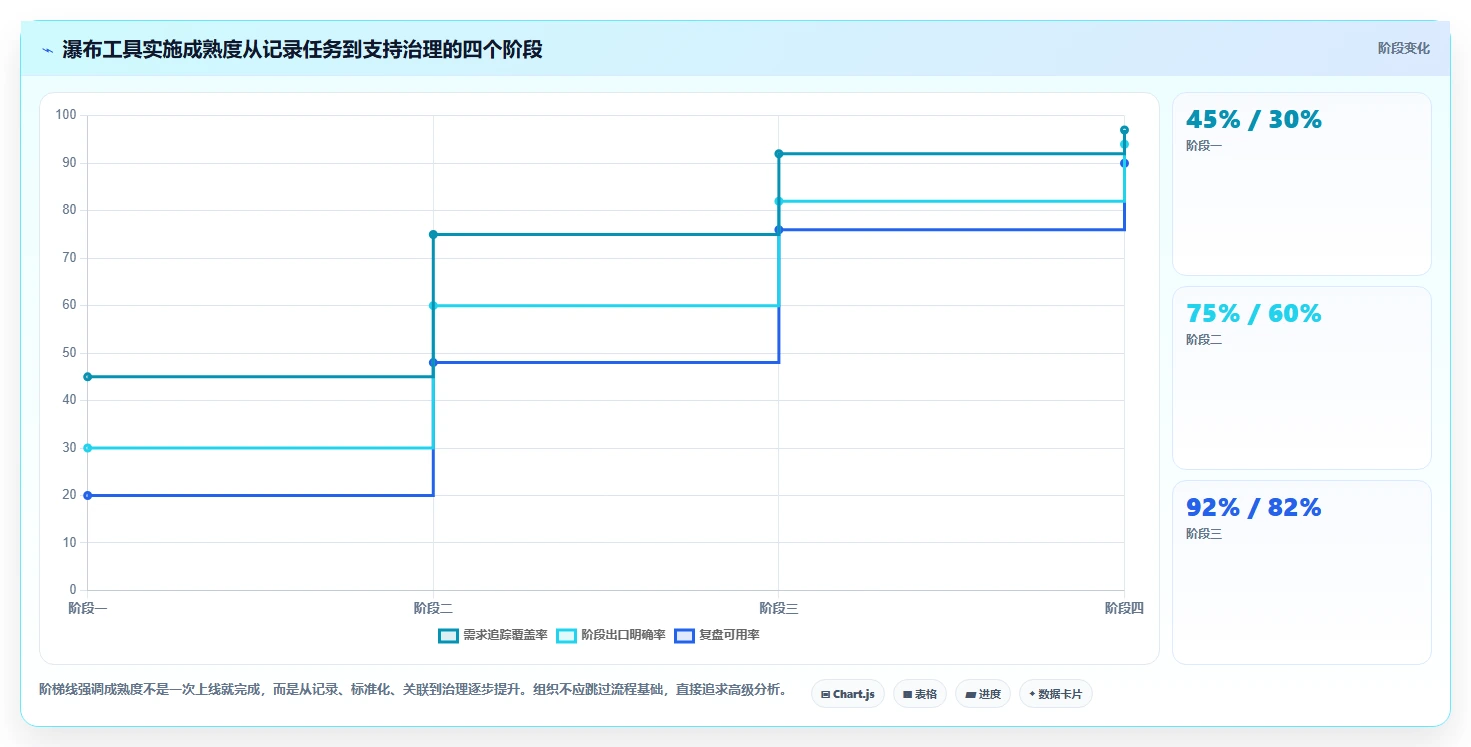Select the 阶段出口明确率 point at 94 for 阶段四
Viewport: 1471px width, 747px height.
pos(1124,144)
